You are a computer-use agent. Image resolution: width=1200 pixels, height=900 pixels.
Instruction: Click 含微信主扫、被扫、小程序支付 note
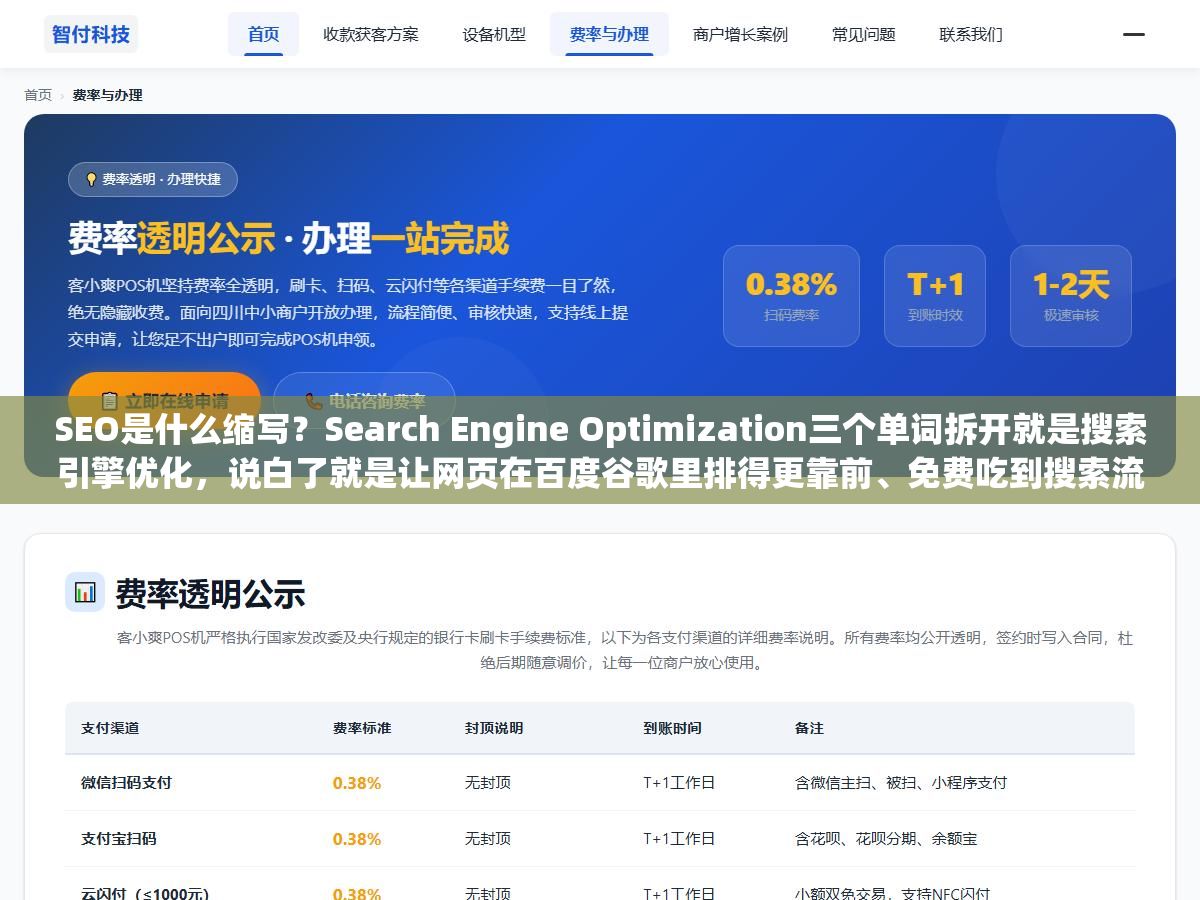(901, 783)
